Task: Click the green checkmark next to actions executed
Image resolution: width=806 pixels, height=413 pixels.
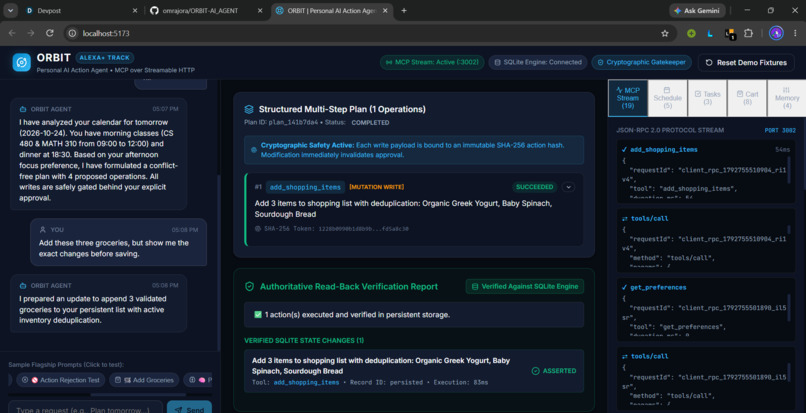Action: point(258,315)
